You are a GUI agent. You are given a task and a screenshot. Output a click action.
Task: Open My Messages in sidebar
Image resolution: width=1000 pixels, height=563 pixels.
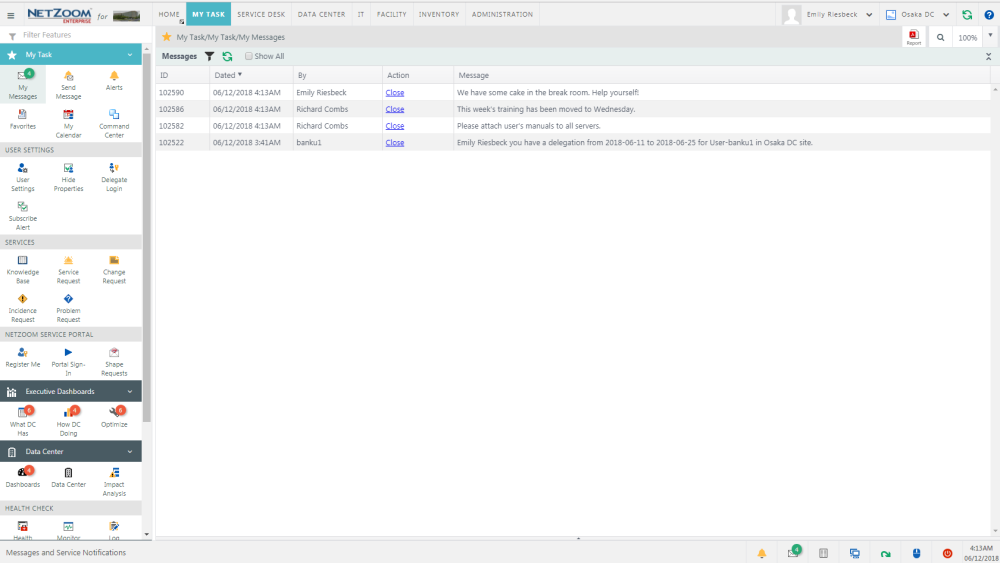tap(23, 85)
